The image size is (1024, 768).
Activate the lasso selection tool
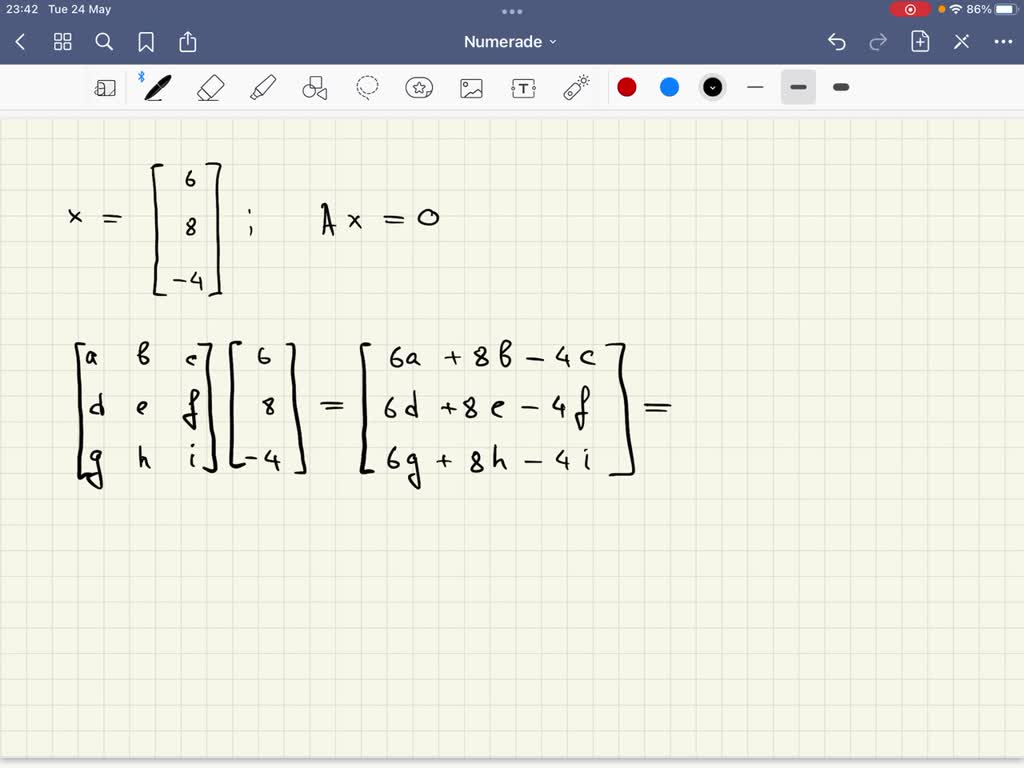pos(366,88)
